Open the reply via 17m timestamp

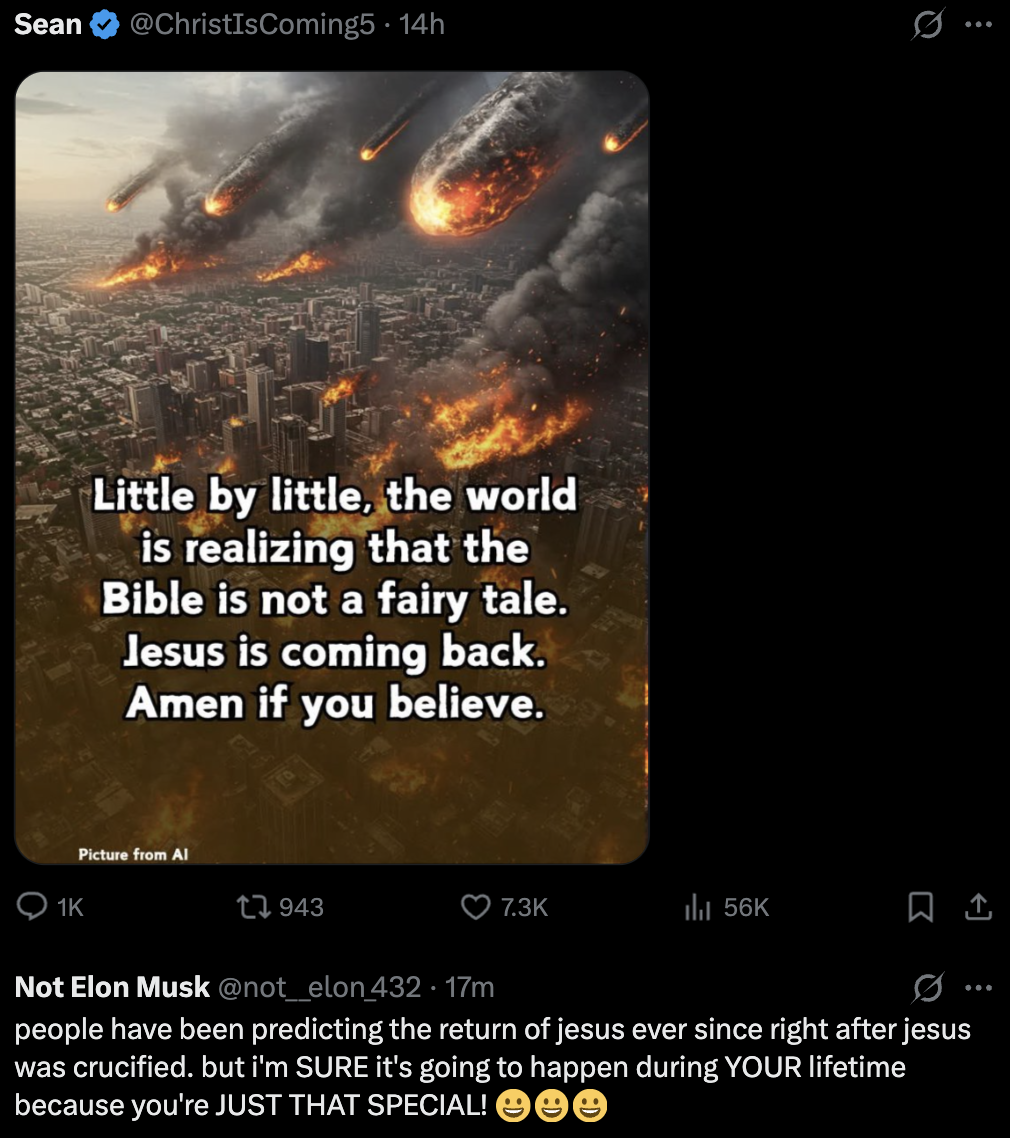(470, 988)
